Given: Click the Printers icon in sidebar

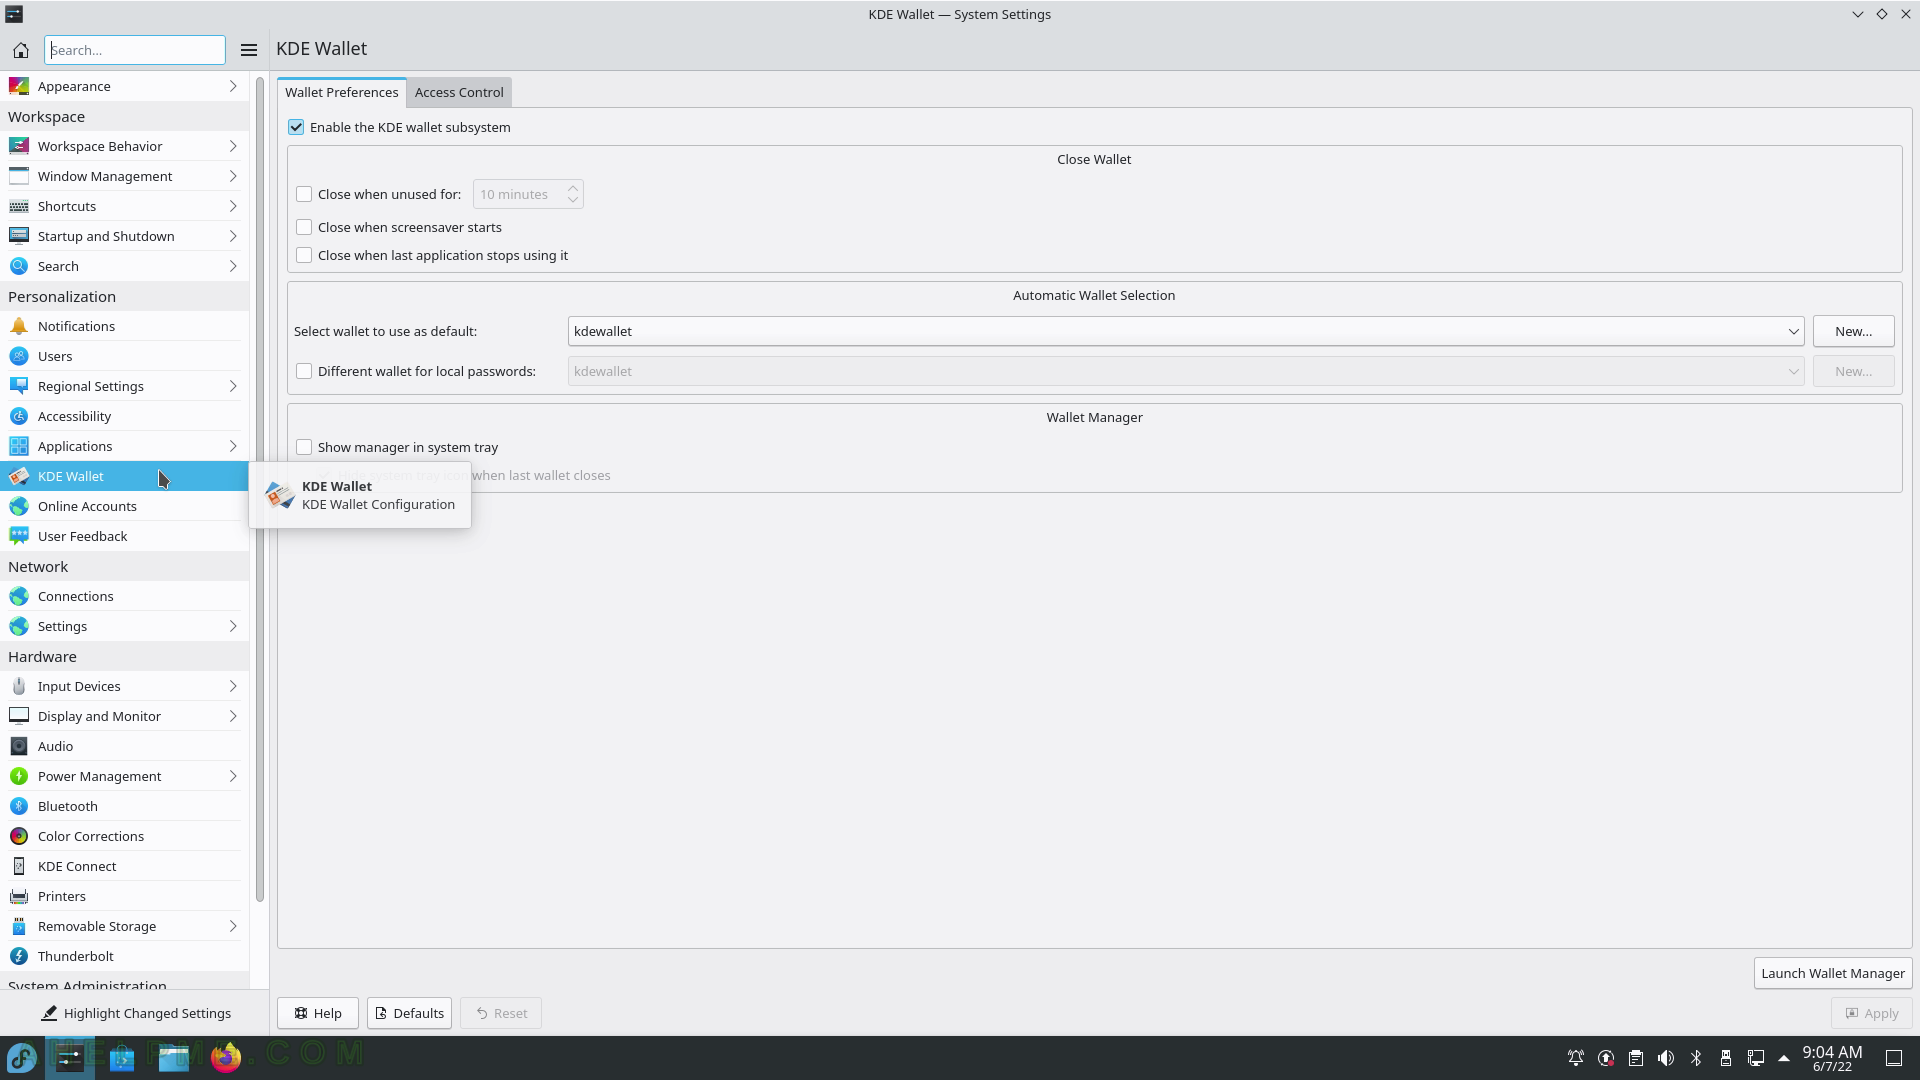Looking at the screenshot, I should point(19,896).
